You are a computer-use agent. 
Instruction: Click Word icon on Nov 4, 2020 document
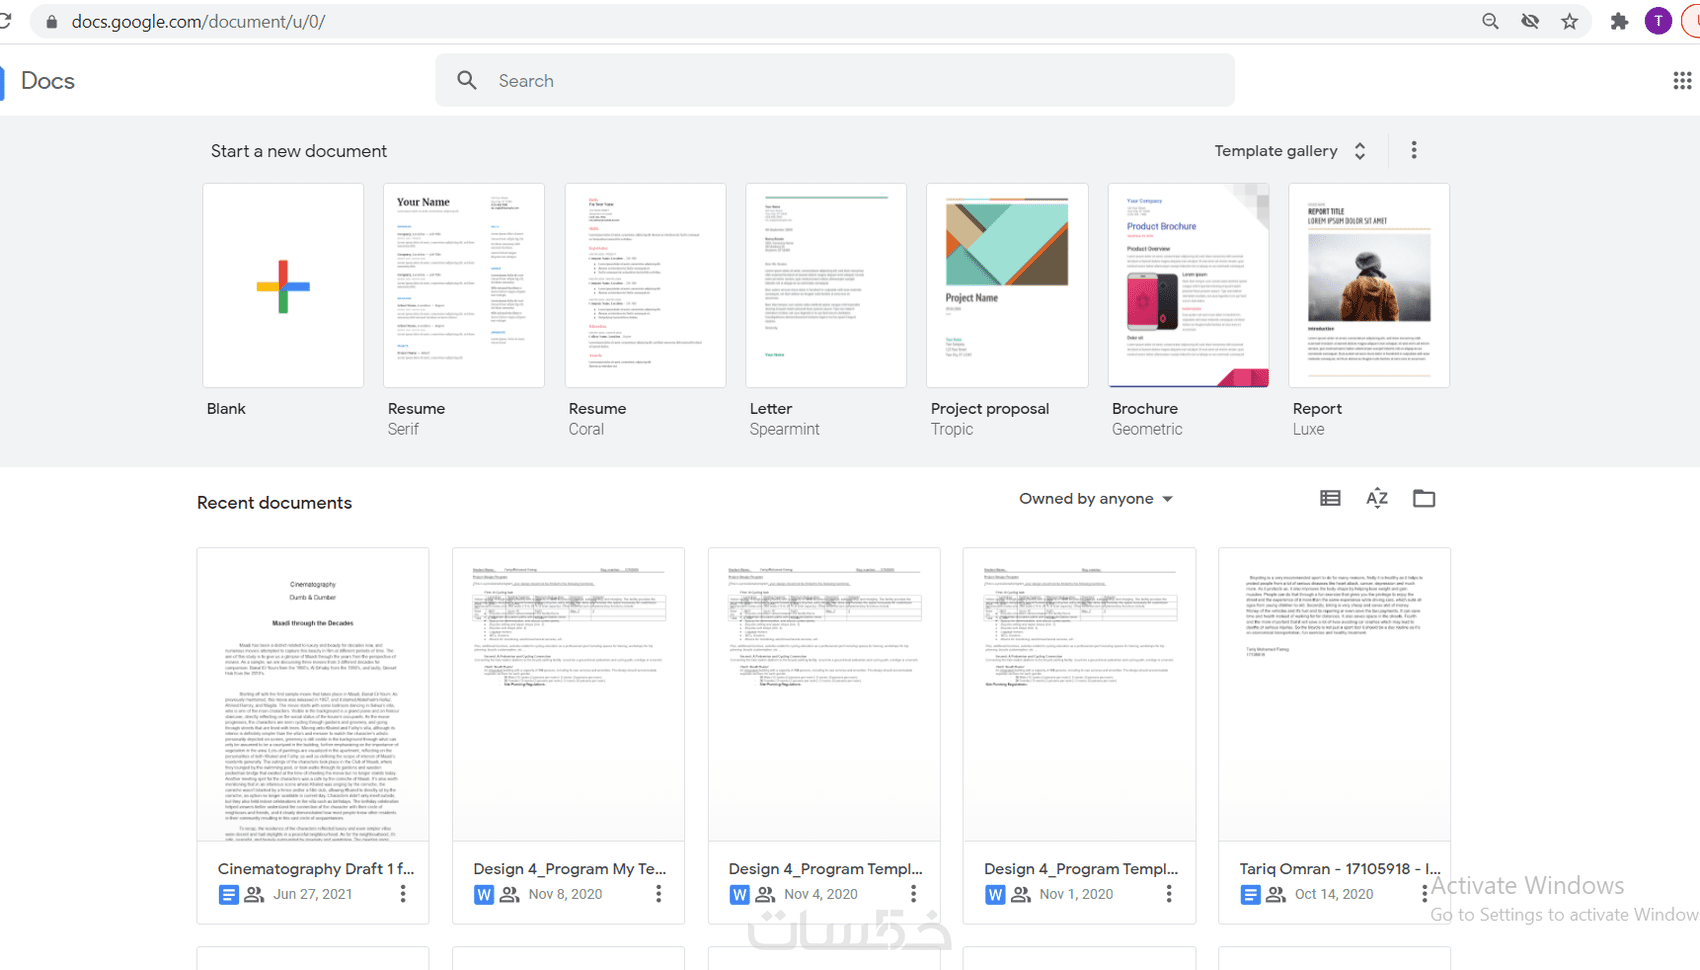[739, 895]
